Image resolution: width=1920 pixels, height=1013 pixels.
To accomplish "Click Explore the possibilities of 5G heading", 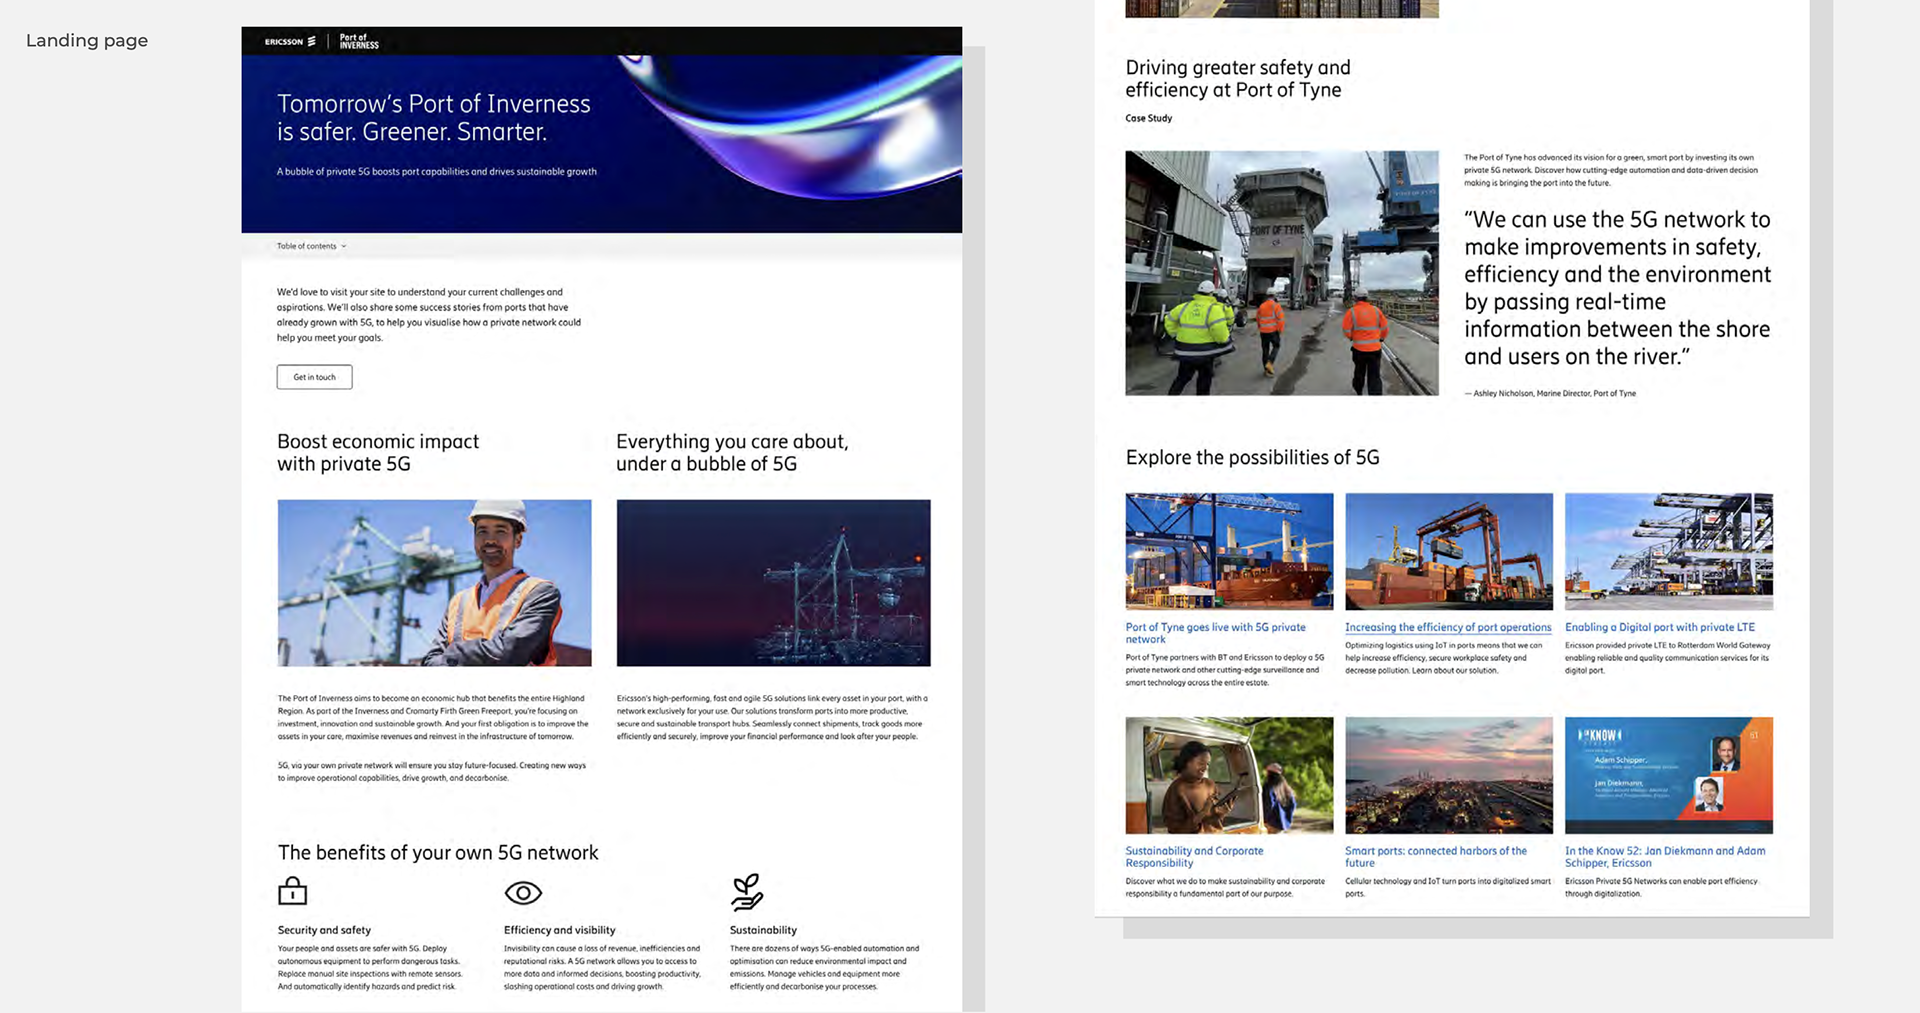I will tap(1252, 457).
